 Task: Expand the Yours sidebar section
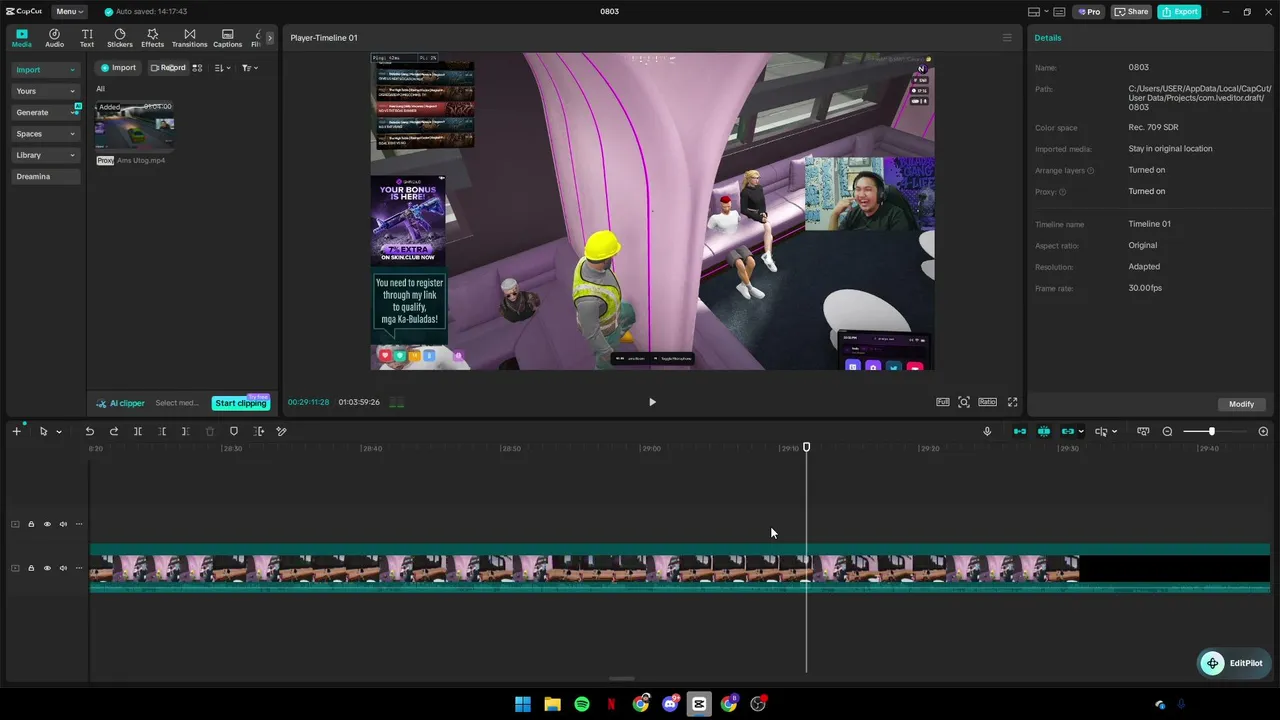[x=45, y=91]
